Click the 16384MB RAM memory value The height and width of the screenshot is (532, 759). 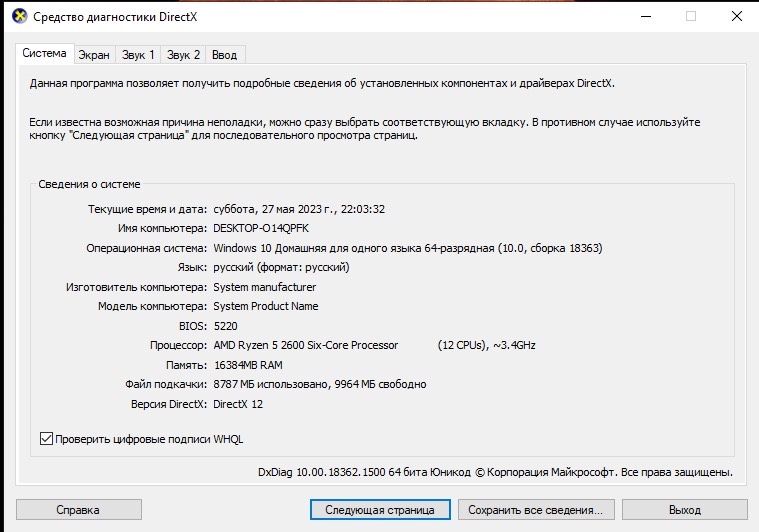click(x=248, y=365)
